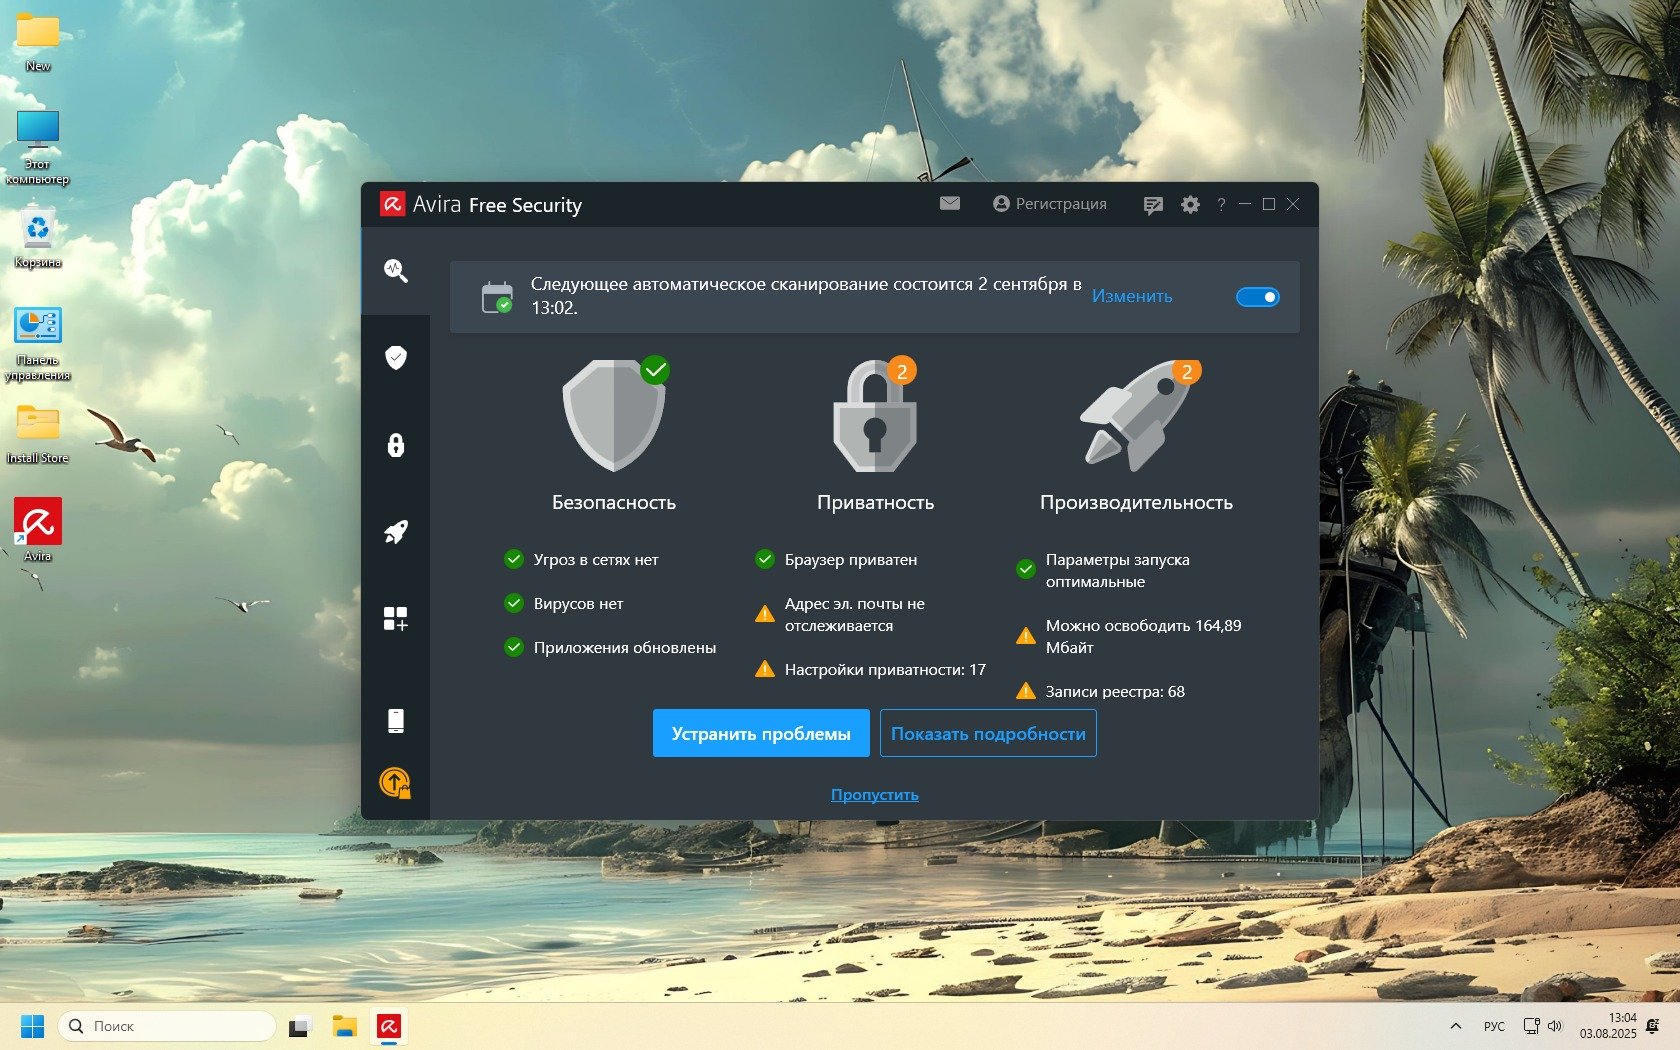
Task: Click the Show details (Показать подробности) button
Action: coord(988,733)
